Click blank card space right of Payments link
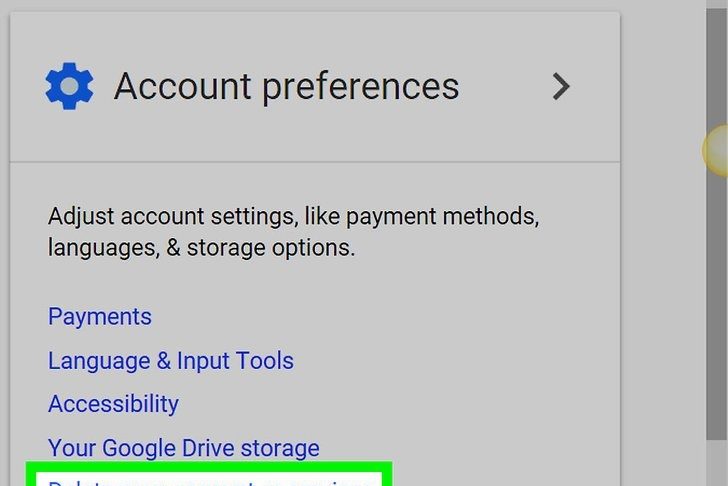 [x=400, y=317]
